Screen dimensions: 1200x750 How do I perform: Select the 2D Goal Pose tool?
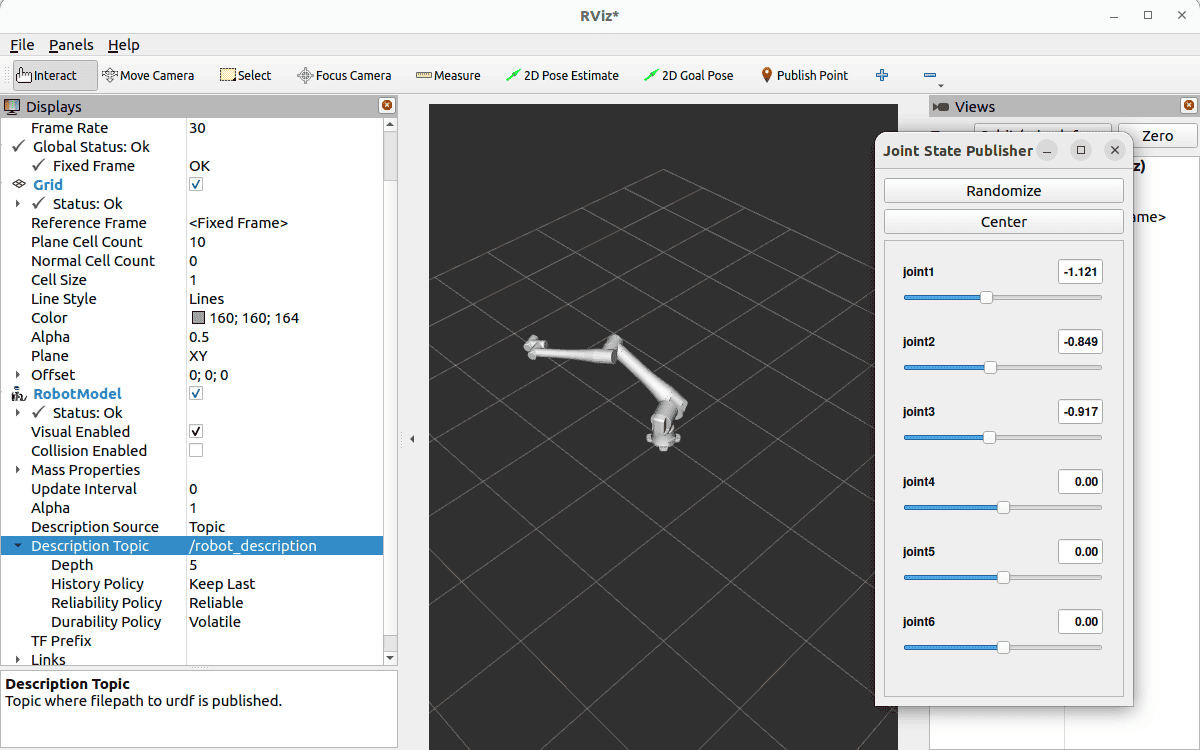pyautogui.click(x=688, y=75)
